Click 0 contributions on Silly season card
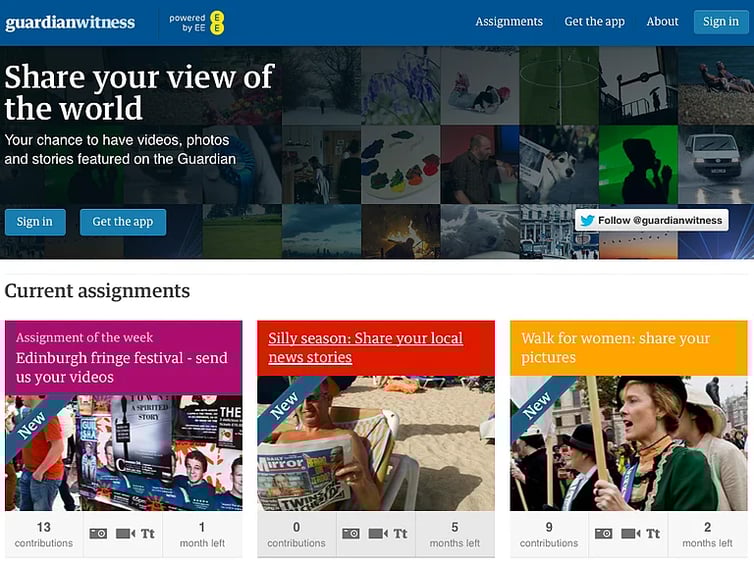 coord(296,535)
